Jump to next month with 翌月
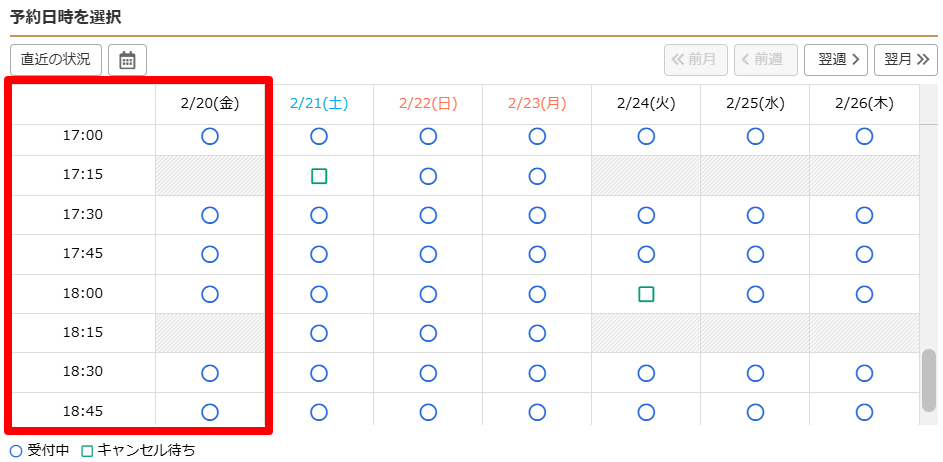 905,60
